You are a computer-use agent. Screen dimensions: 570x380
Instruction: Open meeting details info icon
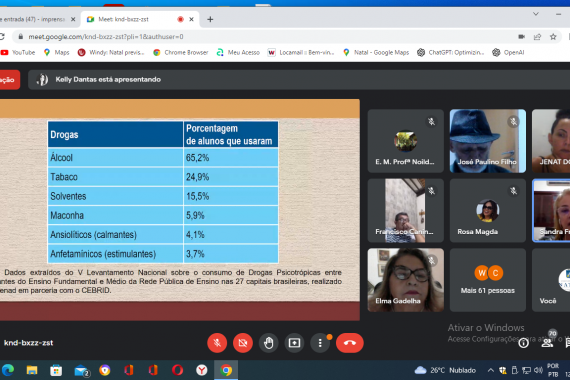pos(523,343)
